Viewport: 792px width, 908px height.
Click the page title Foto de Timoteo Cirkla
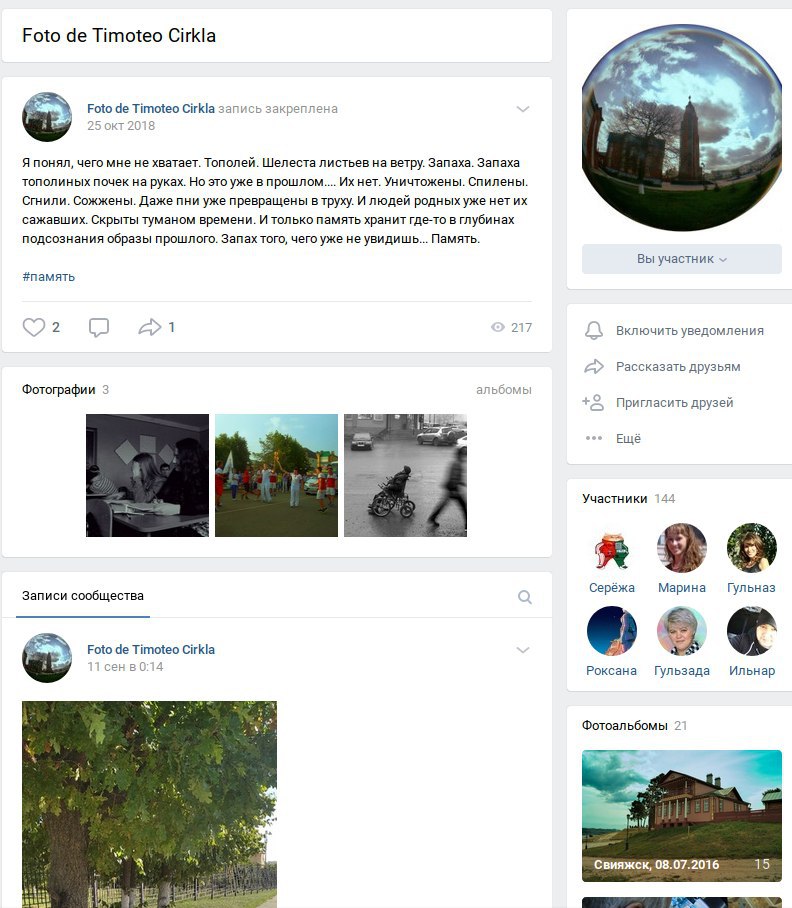pyautogui.click(x=119, y=35)
